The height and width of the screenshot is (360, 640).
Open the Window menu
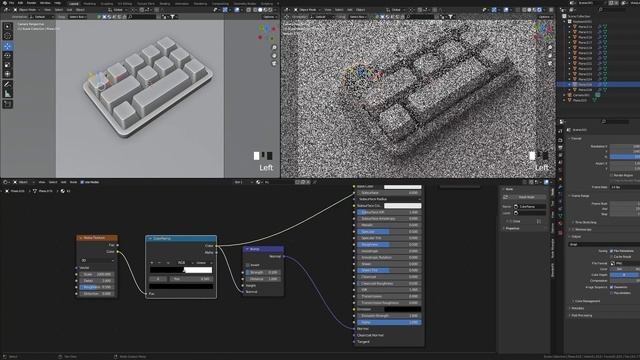click(x=45, y=3)
